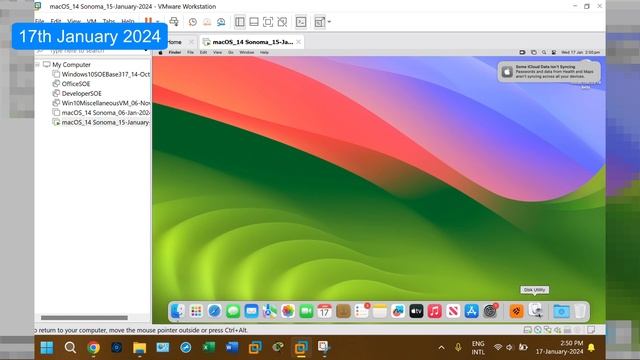This screenshot has height=360, width=640.
Task: Open Reminders from the dock
Action: tap(361, 311)
